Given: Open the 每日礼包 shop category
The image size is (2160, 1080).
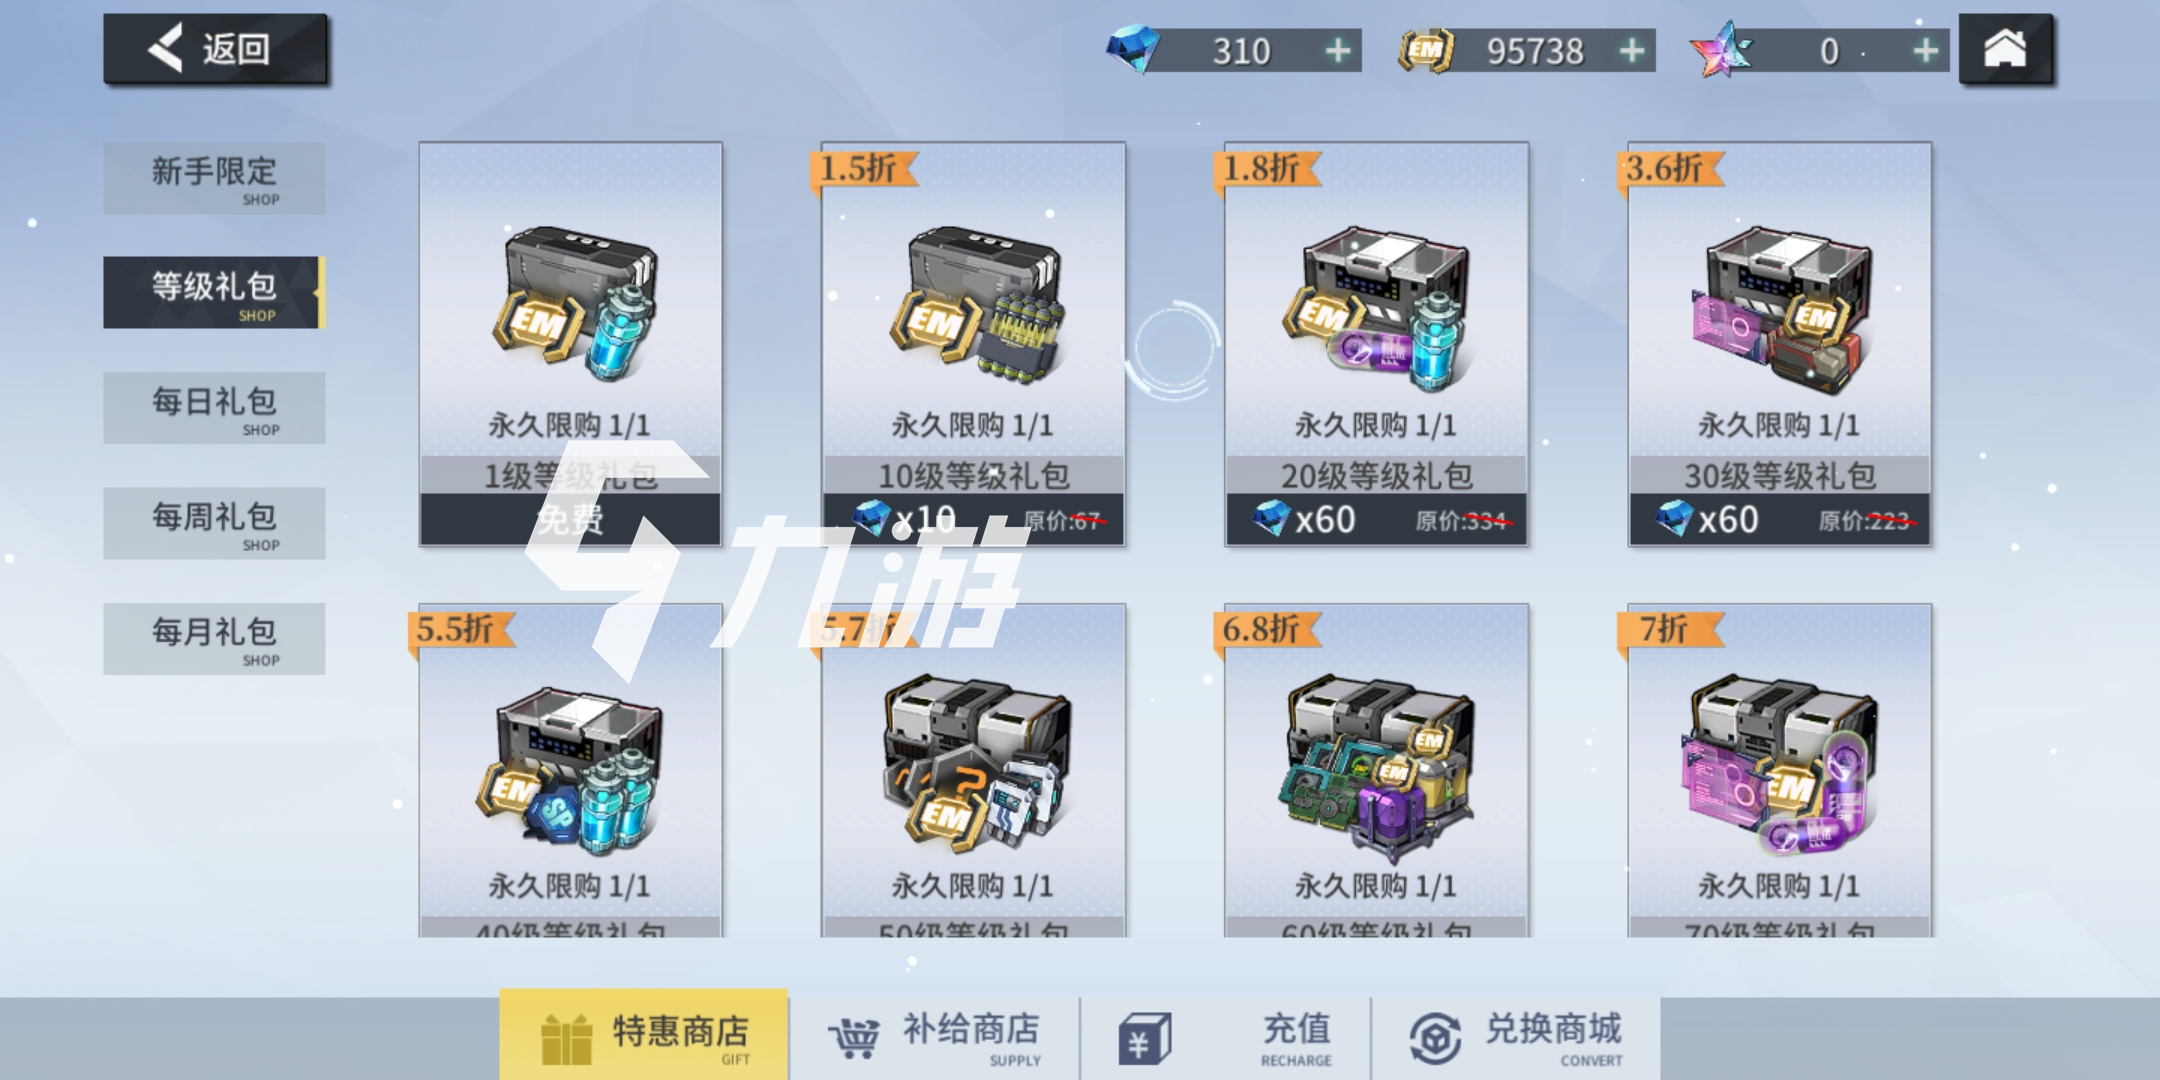Looking at the screenshot, I should point(214,408).
